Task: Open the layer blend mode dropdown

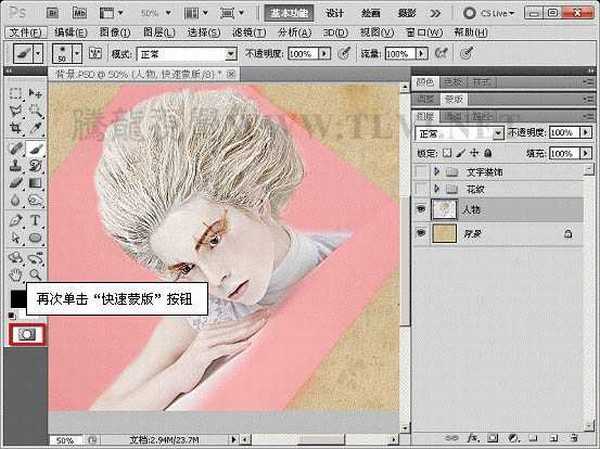Action: [458, 132]
